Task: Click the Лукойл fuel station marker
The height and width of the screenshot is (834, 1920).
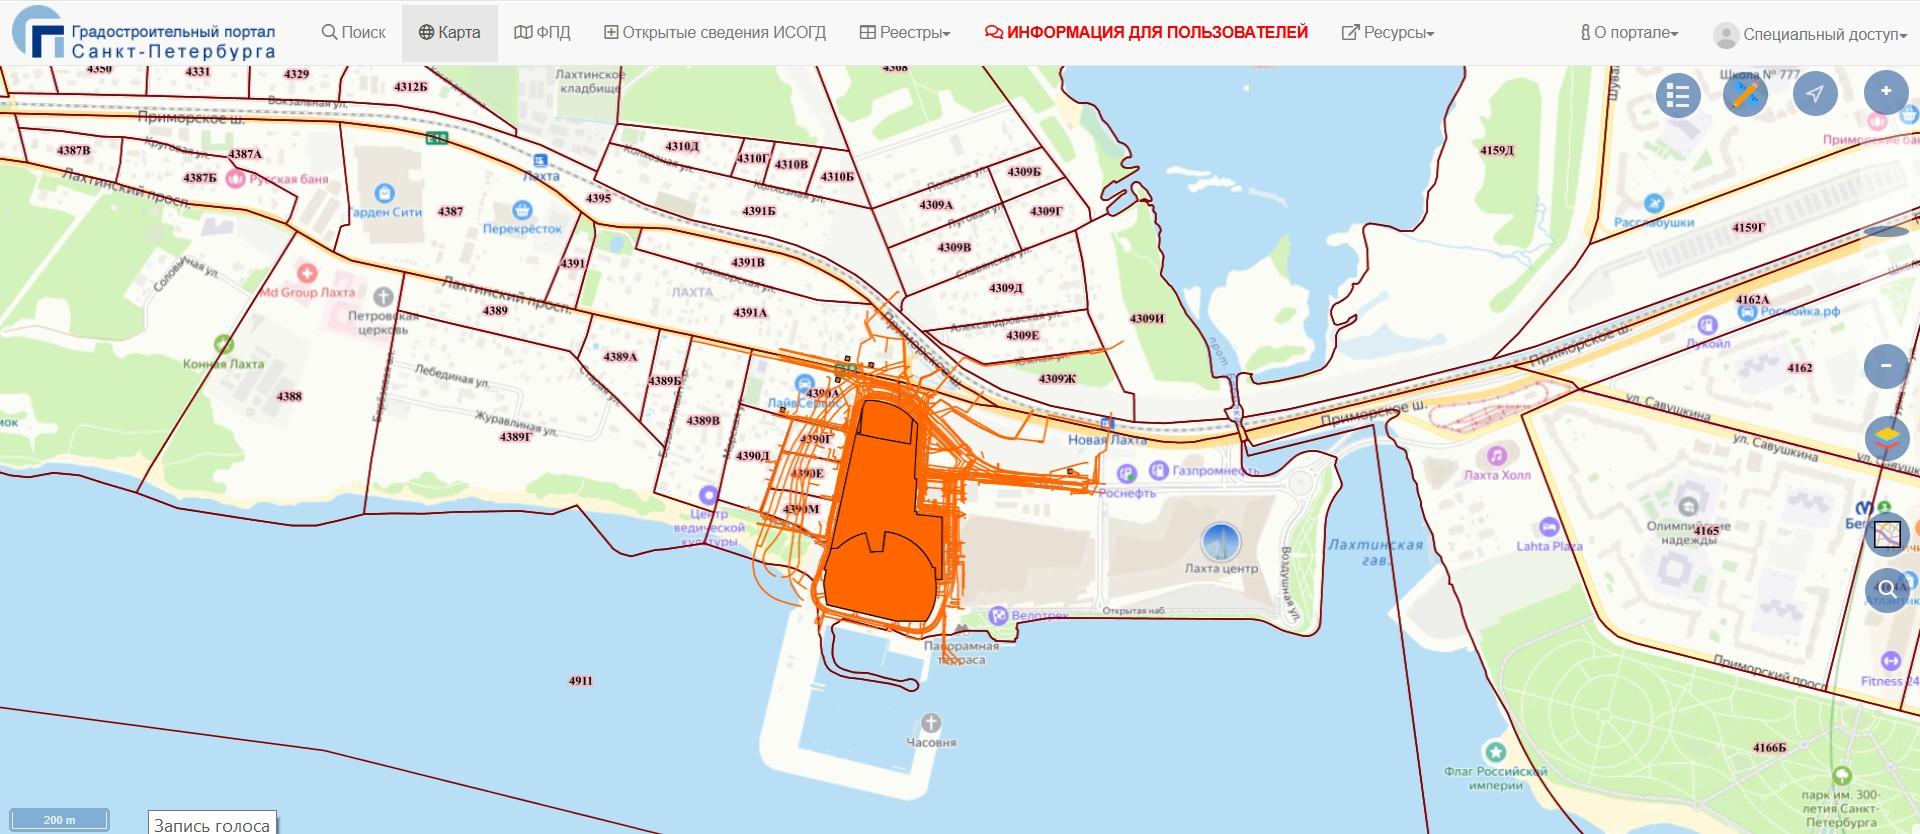Action: pos(1708,325)
